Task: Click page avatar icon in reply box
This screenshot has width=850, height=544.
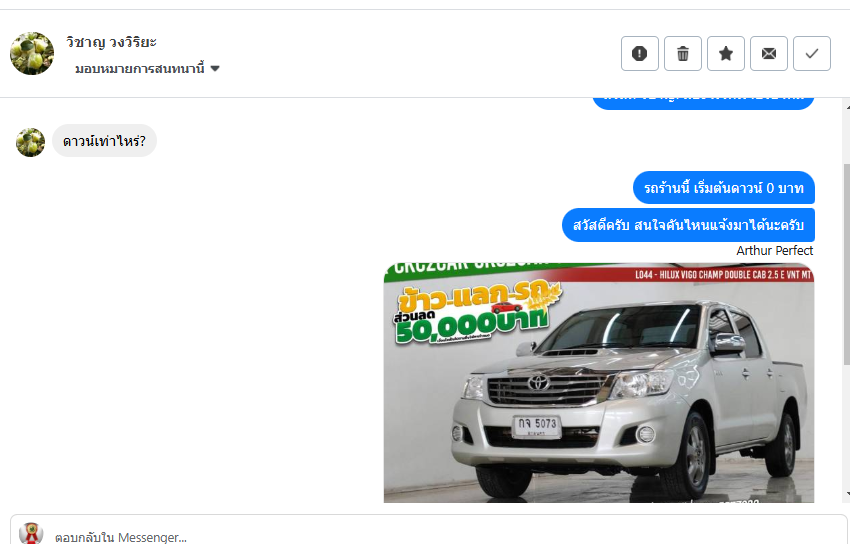Action: pos(31,533)
